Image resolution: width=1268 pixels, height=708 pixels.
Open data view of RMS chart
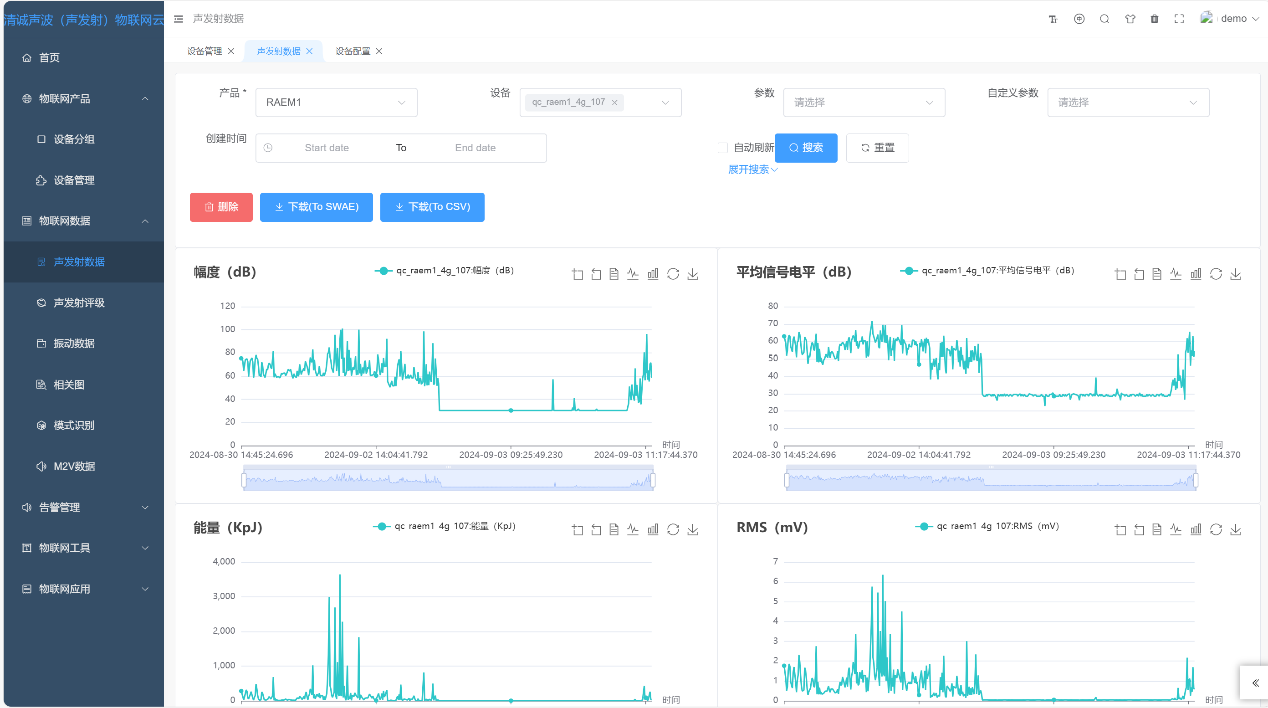pos(1157,529)
